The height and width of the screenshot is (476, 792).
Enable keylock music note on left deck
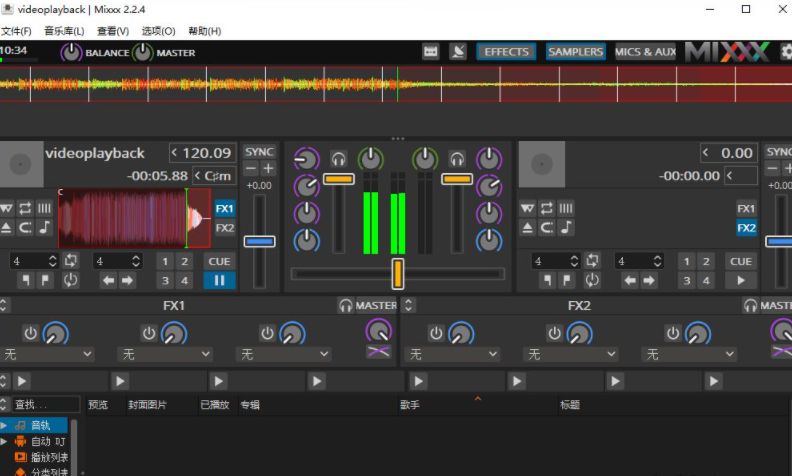coord(44,228)
